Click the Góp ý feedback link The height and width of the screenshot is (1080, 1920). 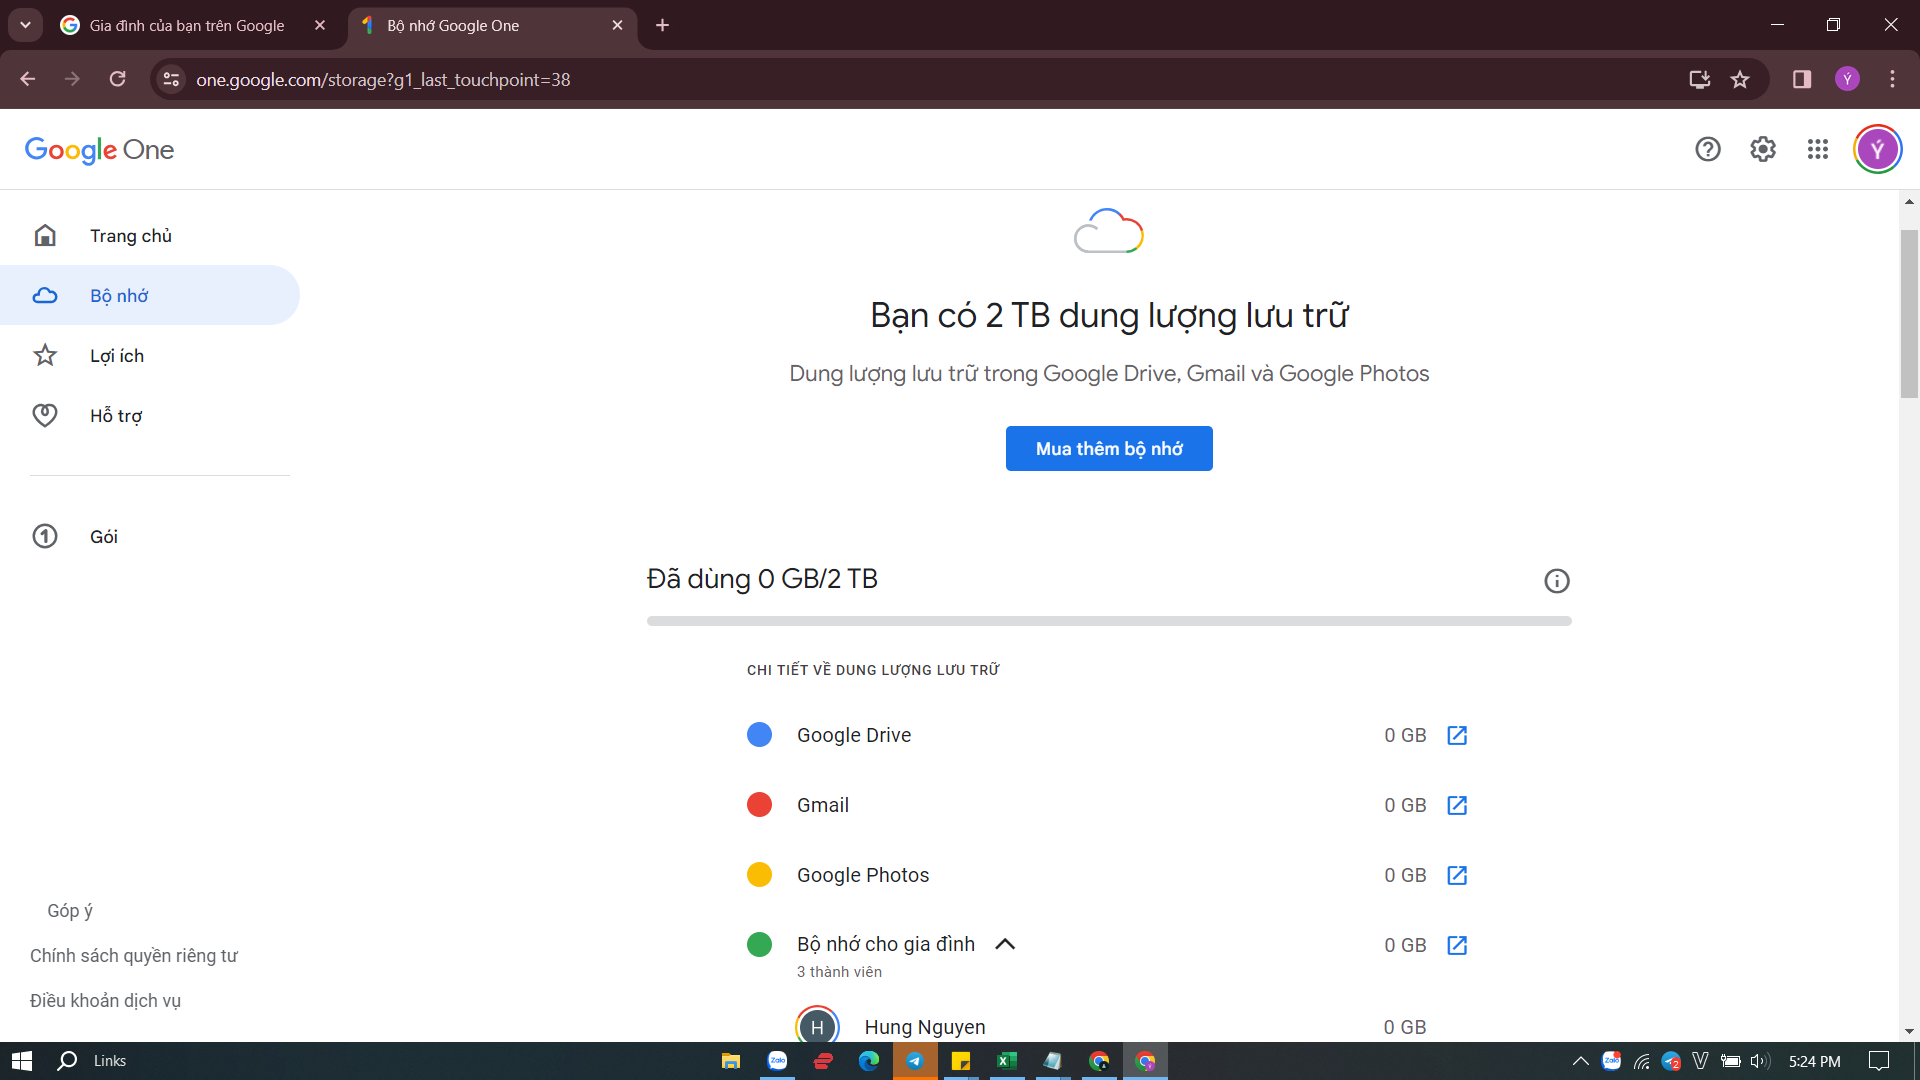[70, 910]
